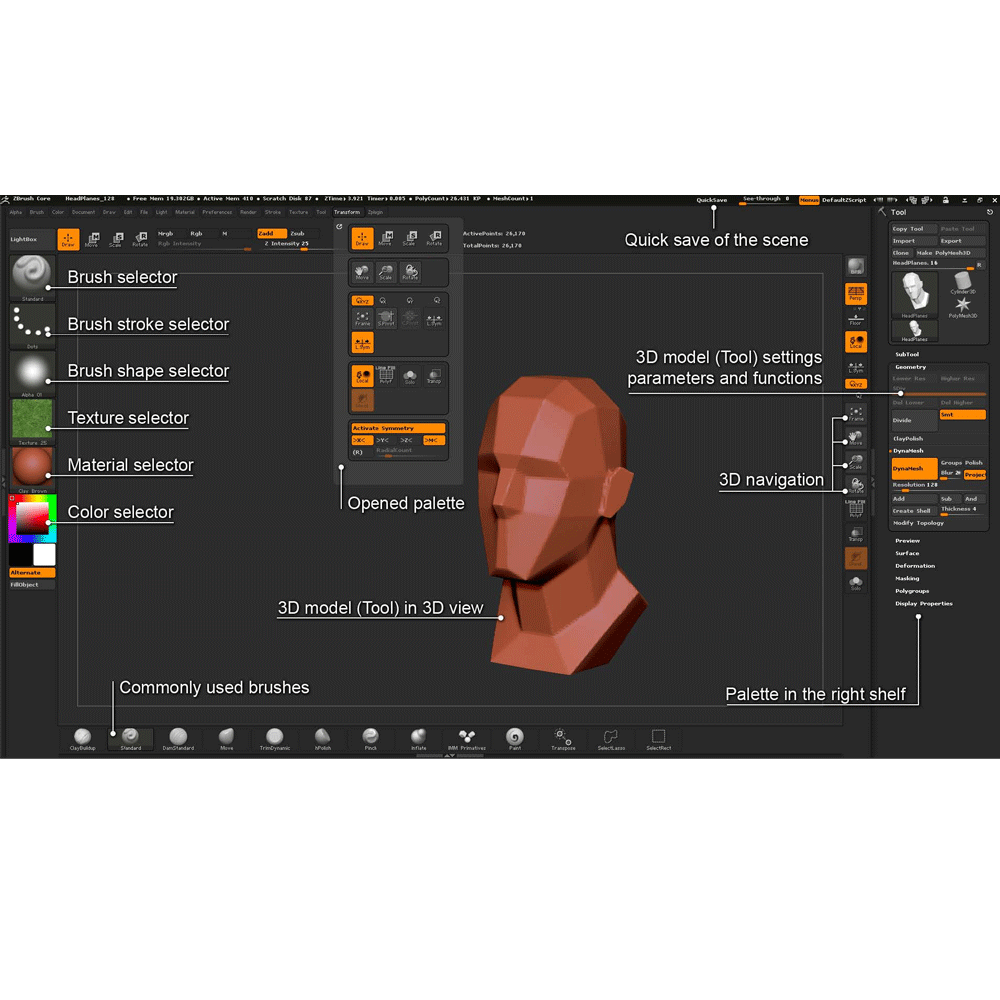
Task: Open the Material menu
Action: [x=185, y=212]
